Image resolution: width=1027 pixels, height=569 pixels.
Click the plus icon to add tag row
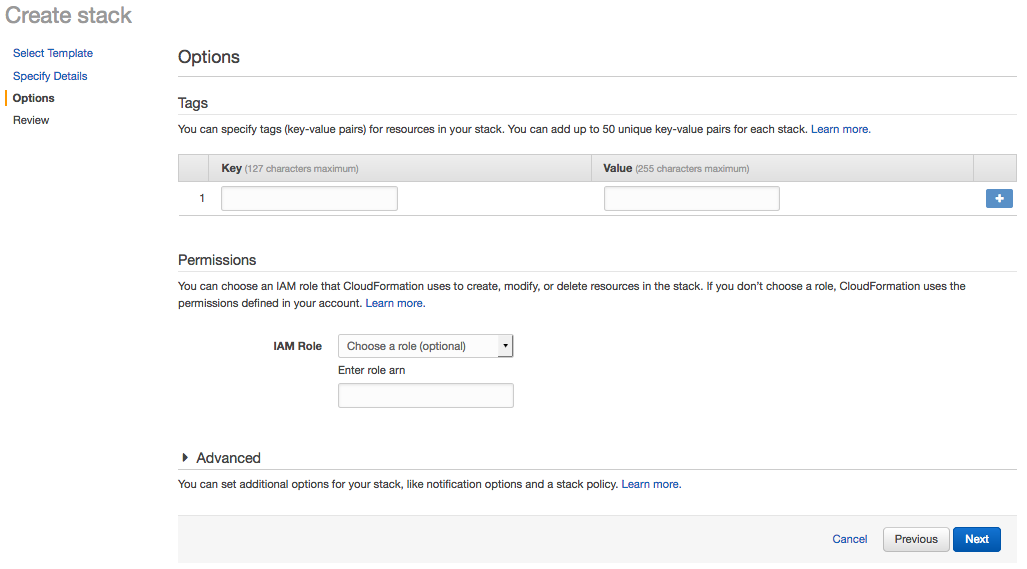coord(998,199)
